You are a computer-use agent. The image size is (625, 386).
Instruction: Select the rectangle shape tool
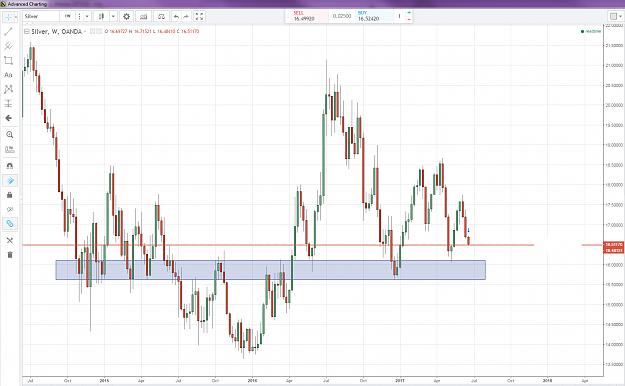tap(8, 60)
